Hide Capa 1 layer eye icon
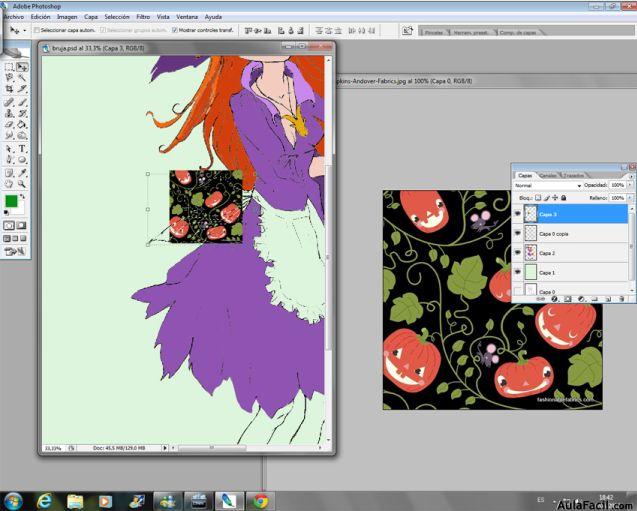This screenshot has height=511, width=637. 518,272
